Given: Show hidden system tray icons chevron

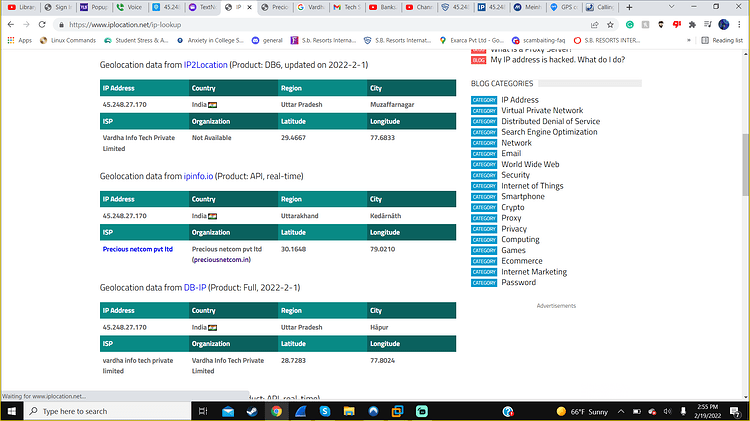Looking at the screenshot, I should (x=621, y=411).
